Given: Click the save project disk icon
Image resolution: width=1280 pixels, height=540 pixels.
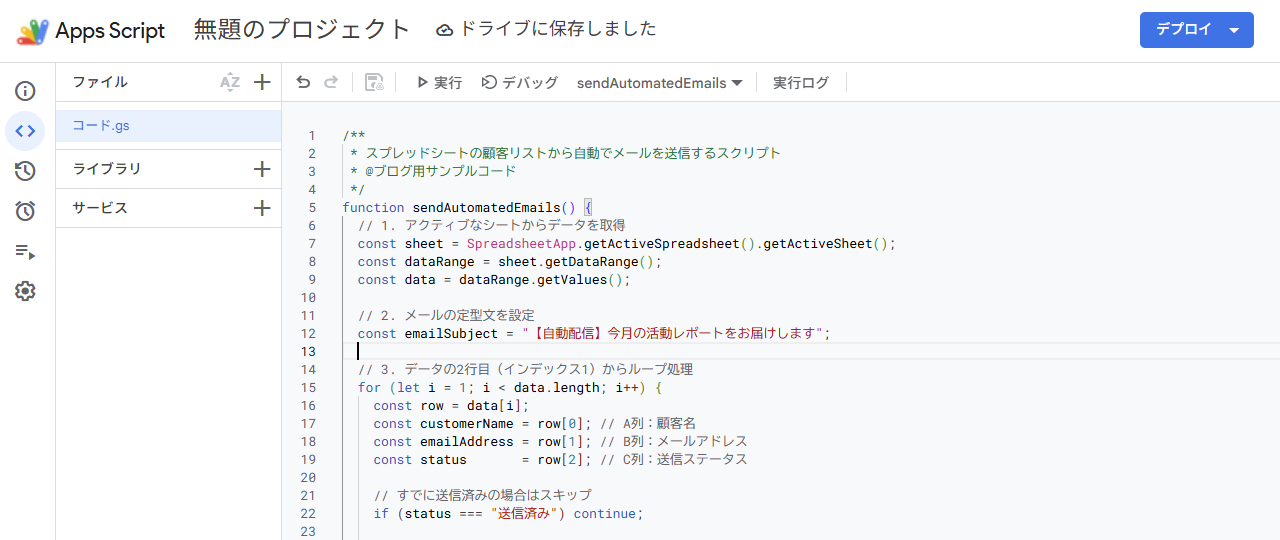Looking at the screenshot, I should coord(375,83).
